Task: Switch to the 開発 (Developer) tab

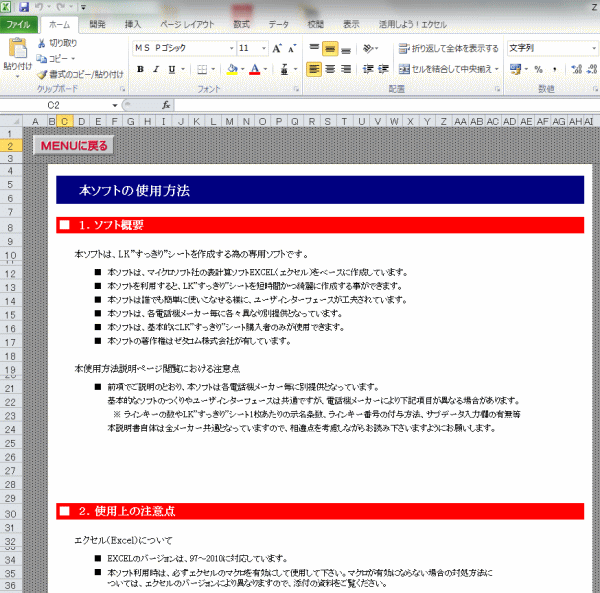Action: (x=97, y=25)
